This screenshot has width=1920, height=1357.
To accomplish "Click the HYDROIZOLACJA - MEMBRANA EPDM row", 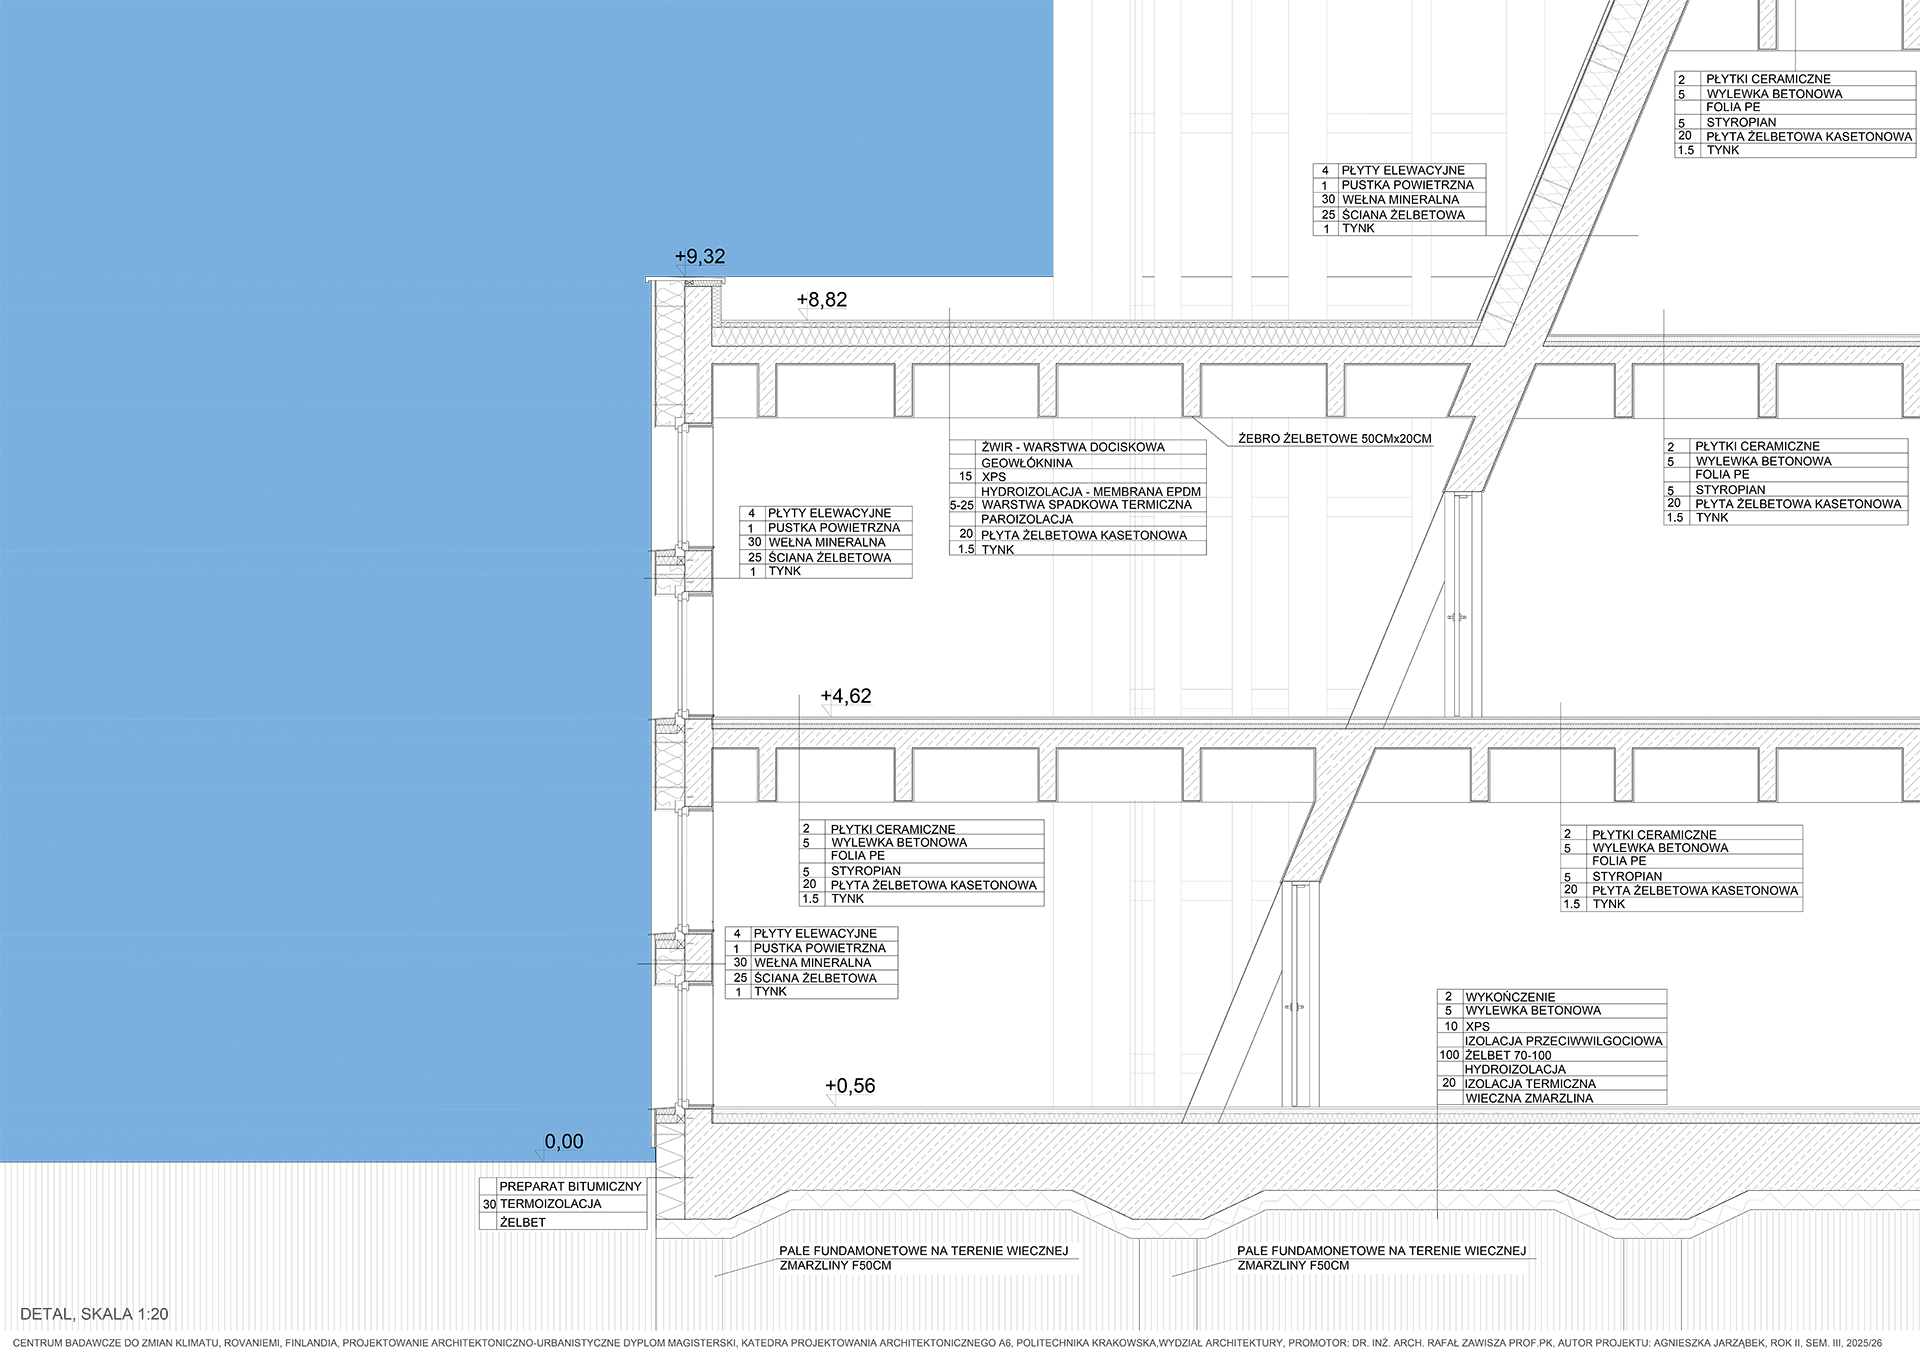I will tap(1090, 491).
